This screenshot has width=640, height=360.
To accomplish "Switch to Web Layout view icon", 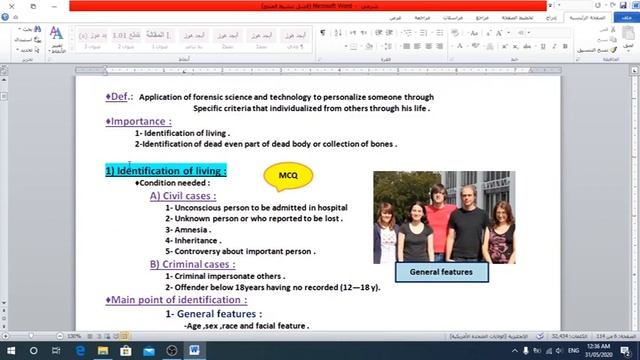I will [x=107, y=336].
